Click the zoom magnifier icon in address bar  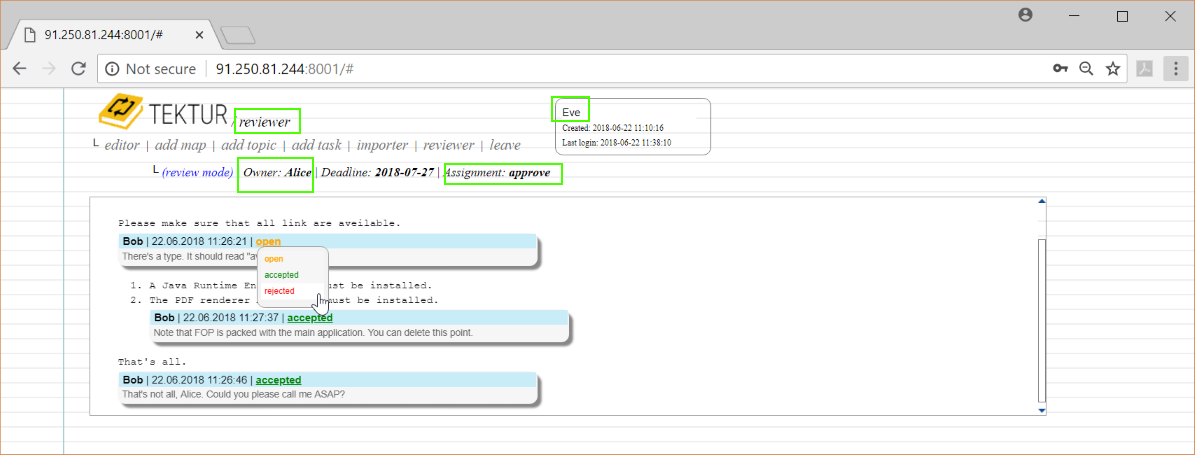pos(1086,69)
